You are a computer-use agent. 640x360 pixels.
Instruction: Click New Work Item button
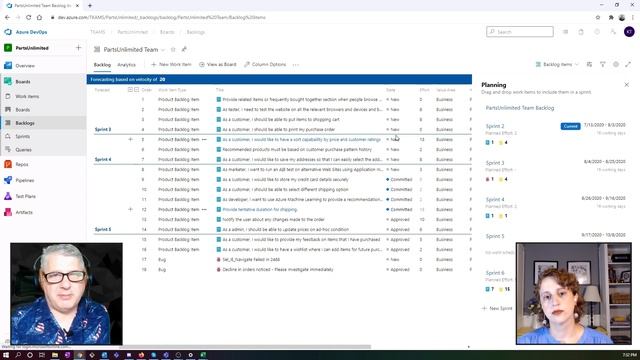coord(171,64)
